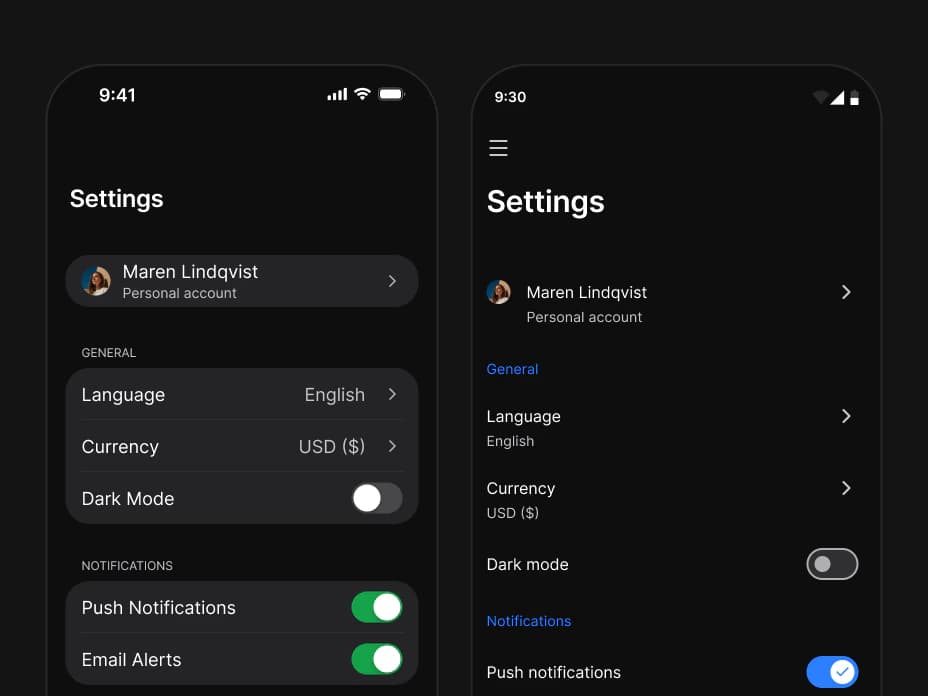Open Maren Lindqvist name in iOS card
928x696 pixels.
(x=190, y=272)
